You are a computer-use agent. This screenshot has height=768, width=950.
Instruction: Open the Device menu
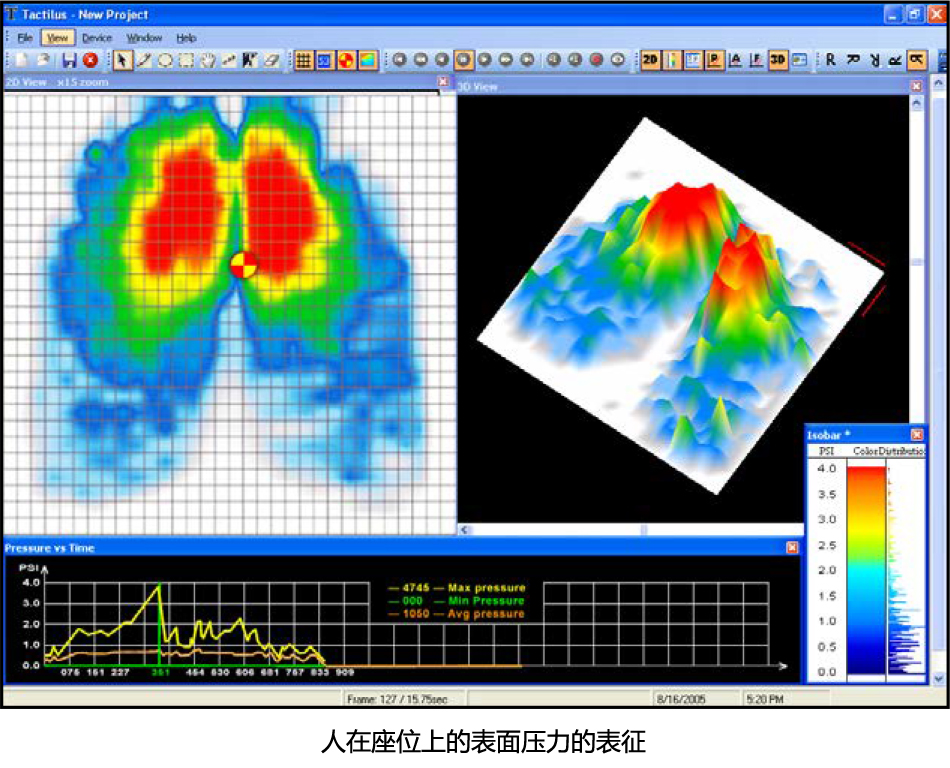click(97, 37)
